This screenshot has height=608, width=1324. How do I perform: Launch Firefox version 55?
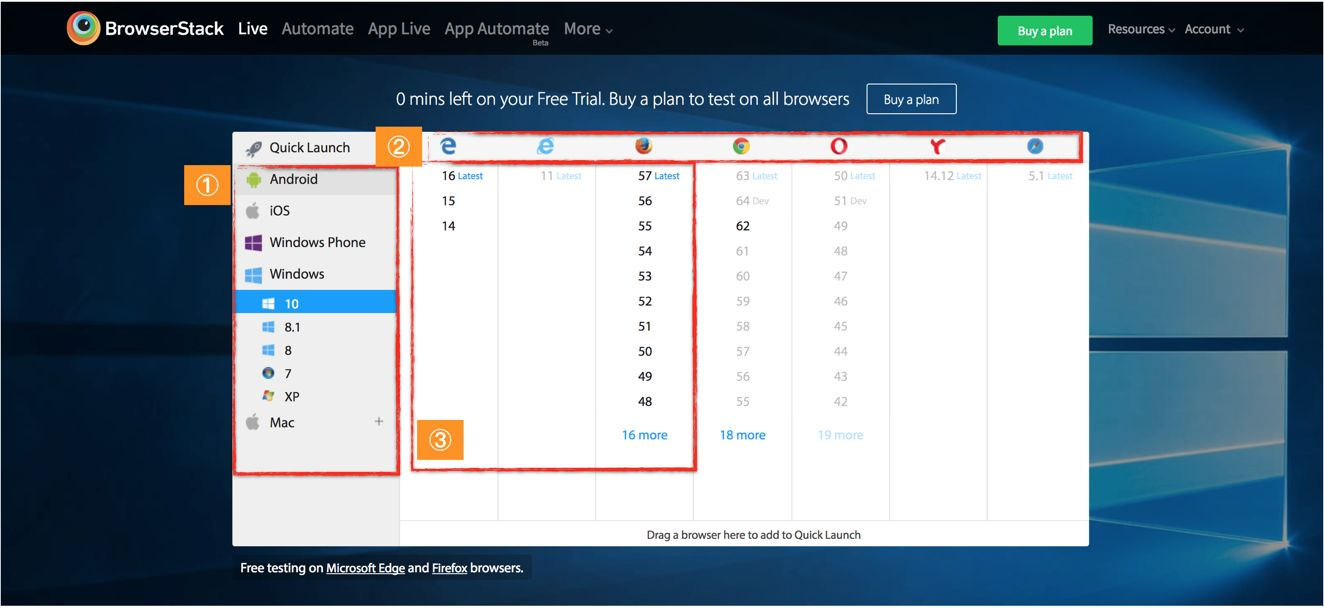[645, 226]
